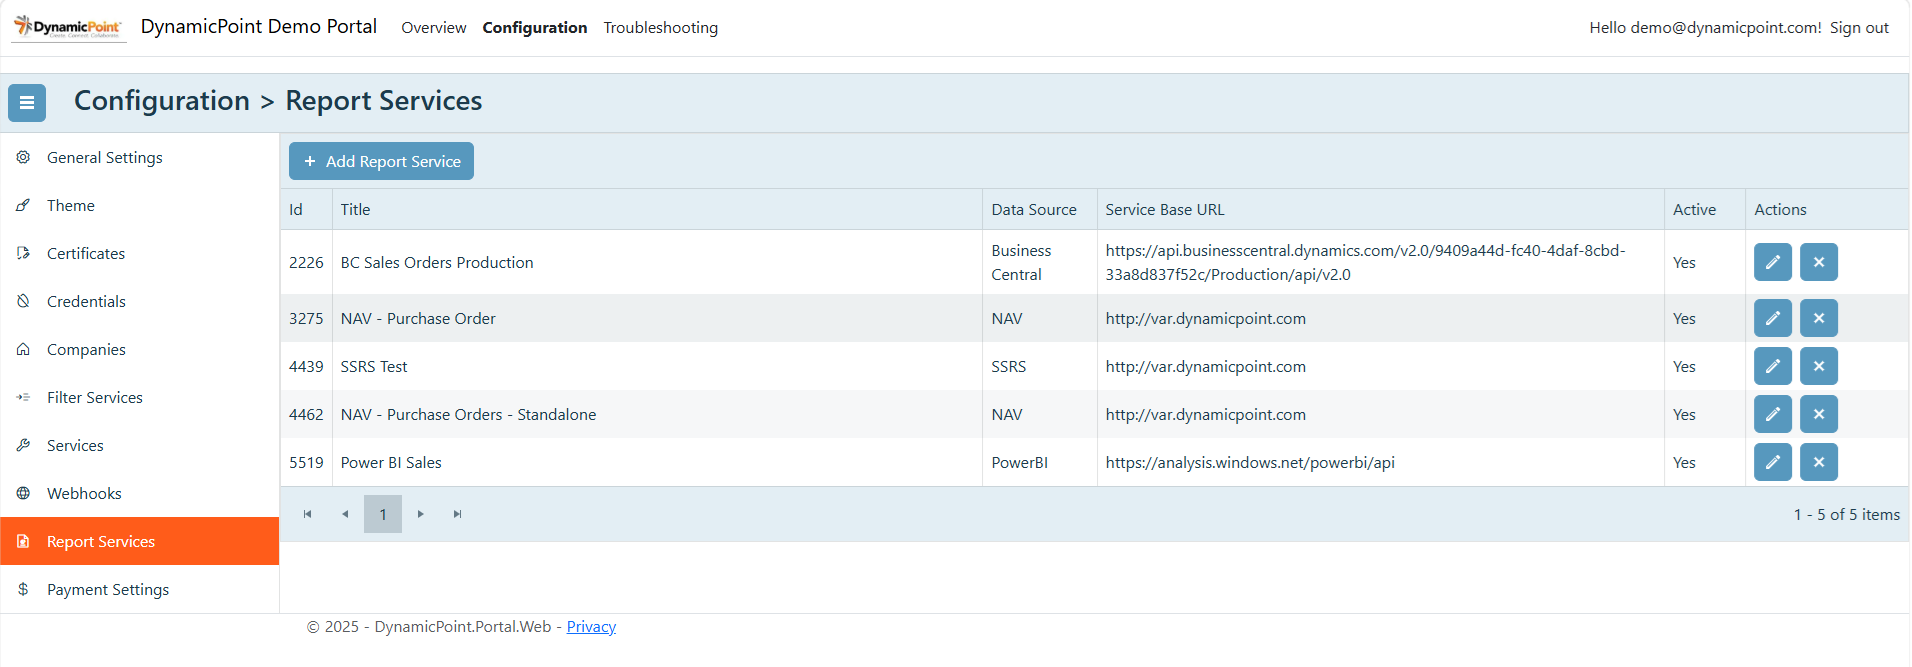
Task: Delete the SSRS Test report service
Action: (1818, 366)
